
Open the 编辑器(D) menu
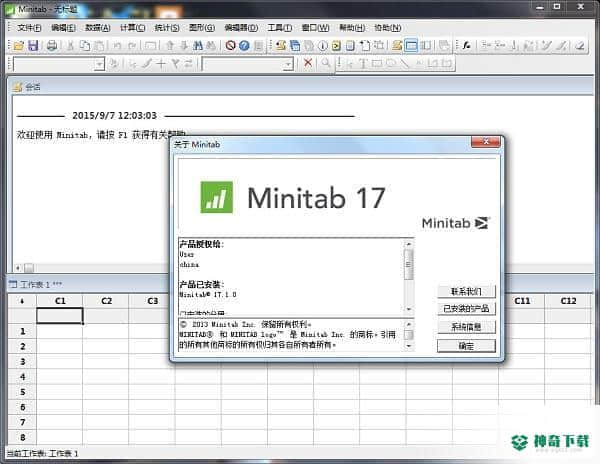click(x=241, y=28)
